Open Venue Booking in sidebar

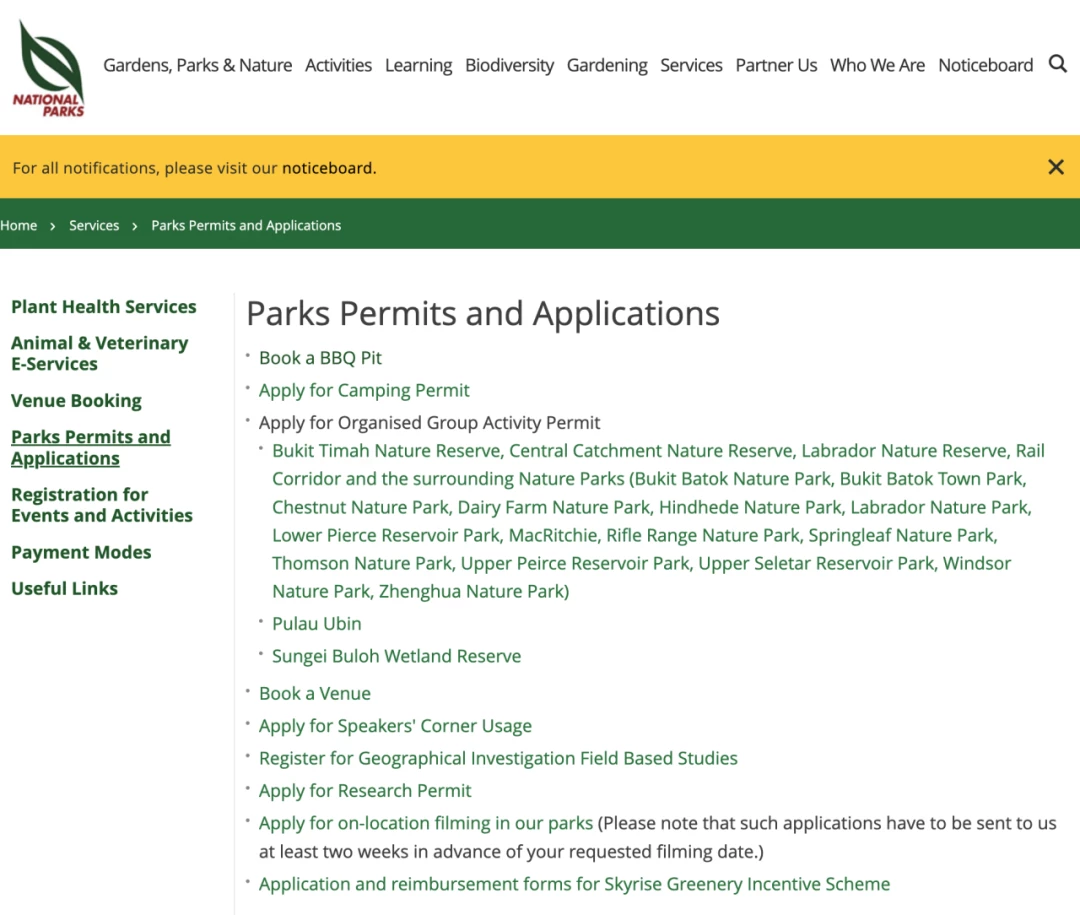76,400
